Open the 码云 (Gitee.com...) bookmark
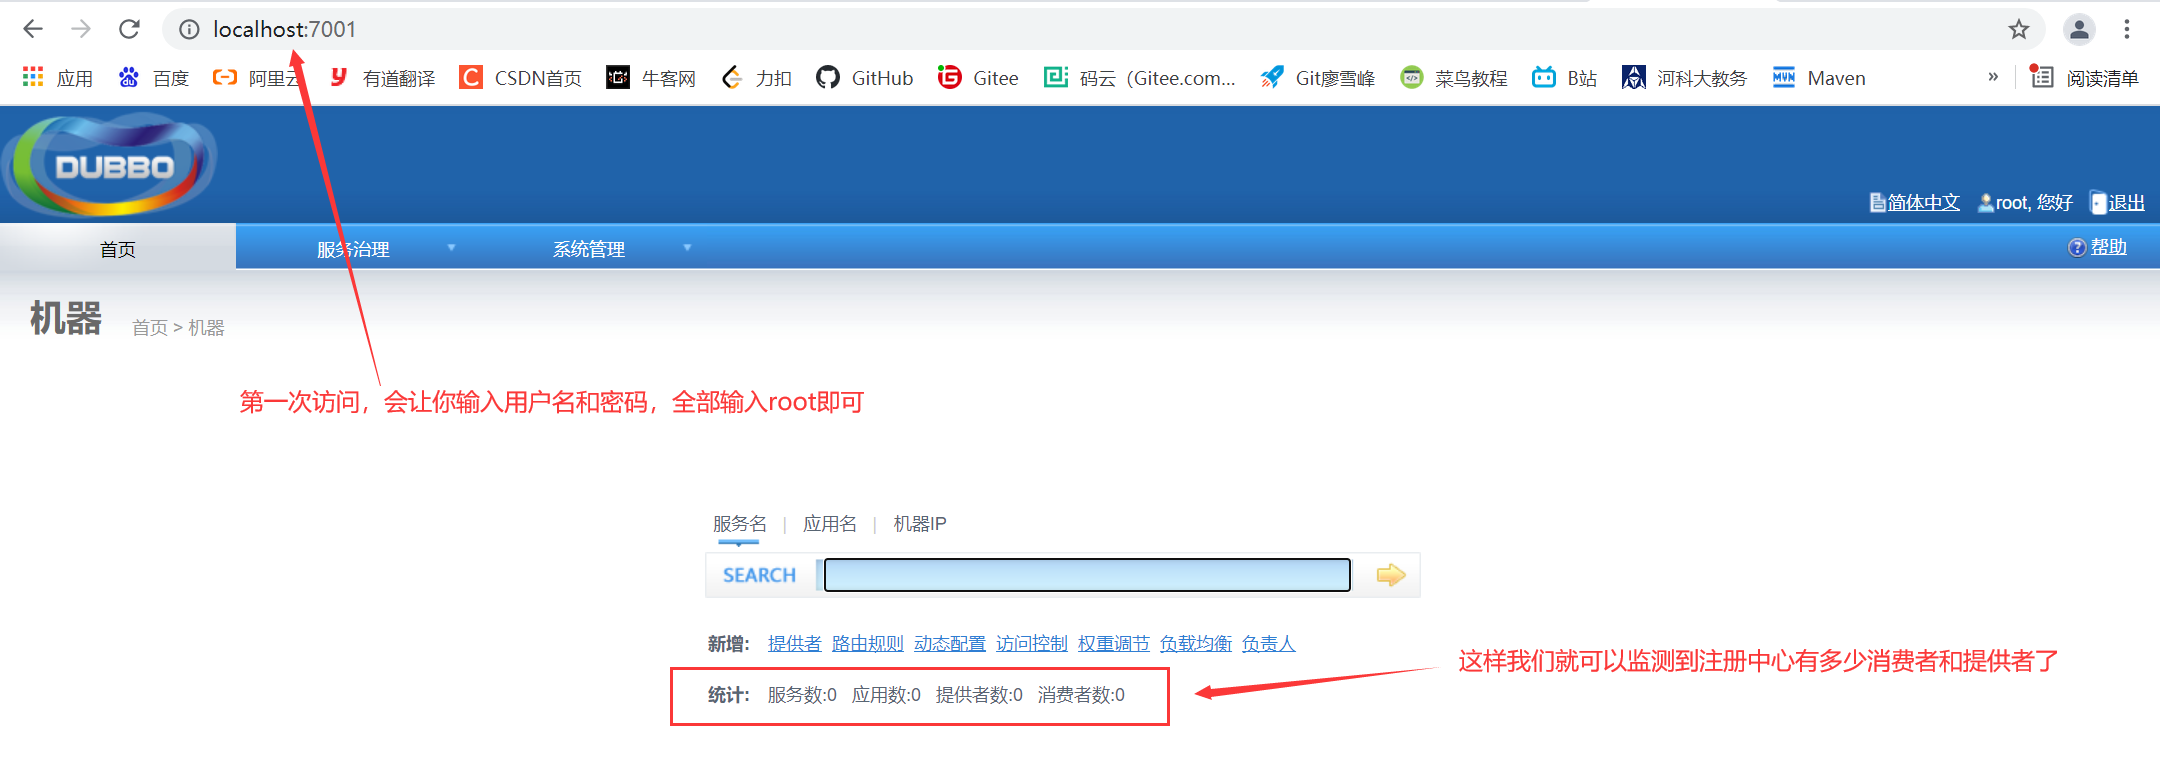The width and height of the screenshot is (2160, 776). [1139, 77]
